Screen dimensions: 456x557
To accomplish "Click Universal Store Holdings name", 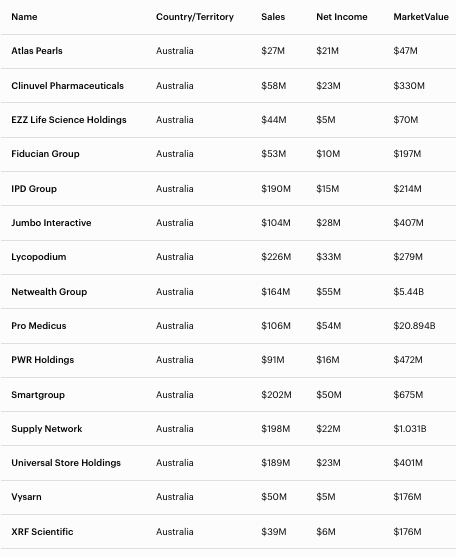I will [66, 463].
